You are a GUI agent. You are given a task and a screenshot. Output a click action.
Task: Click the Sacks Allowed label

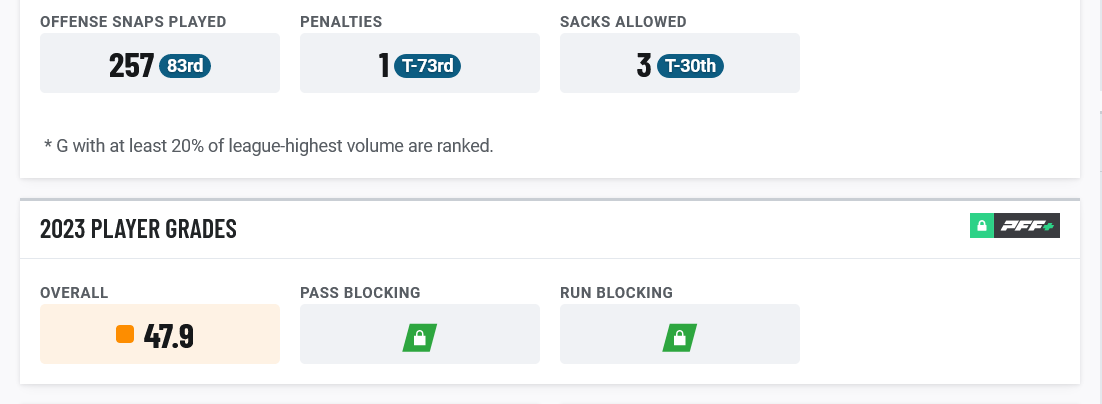click(x=623, y=22)
